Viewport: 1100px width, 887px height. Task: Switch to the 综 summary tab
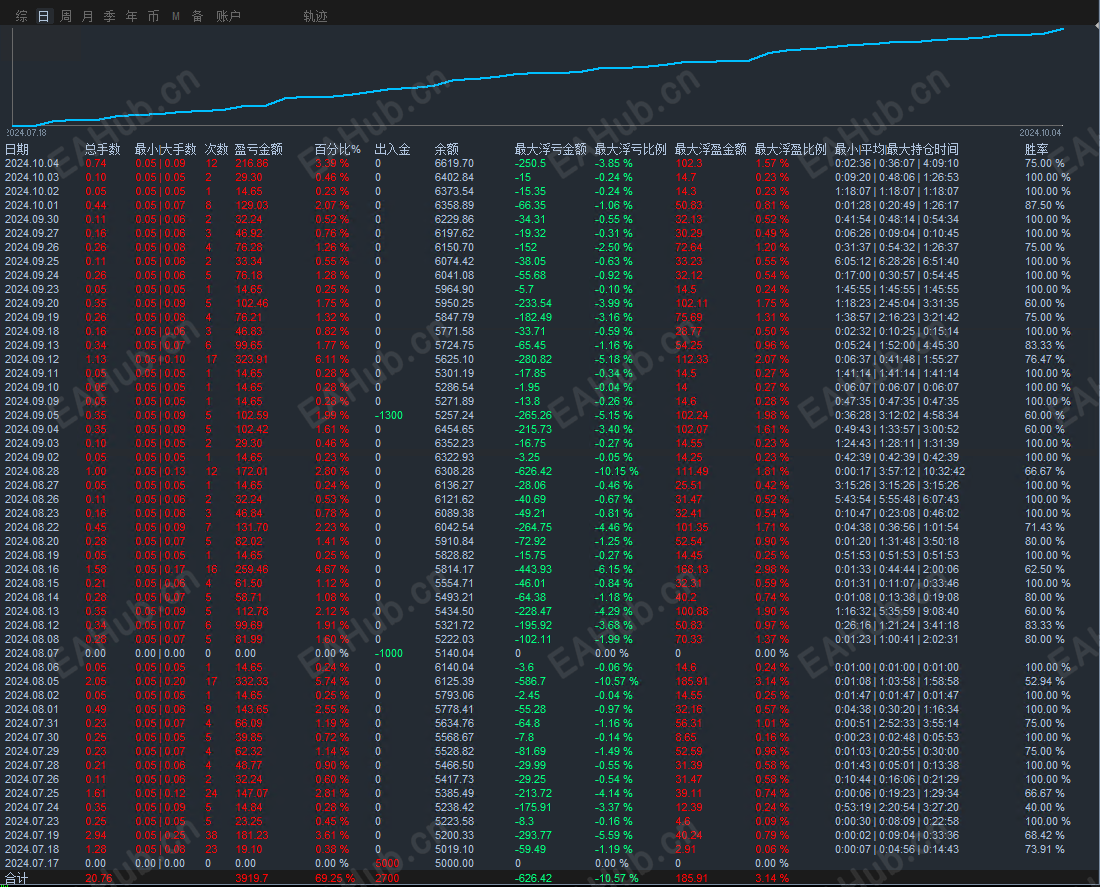[x=22, y=16]
